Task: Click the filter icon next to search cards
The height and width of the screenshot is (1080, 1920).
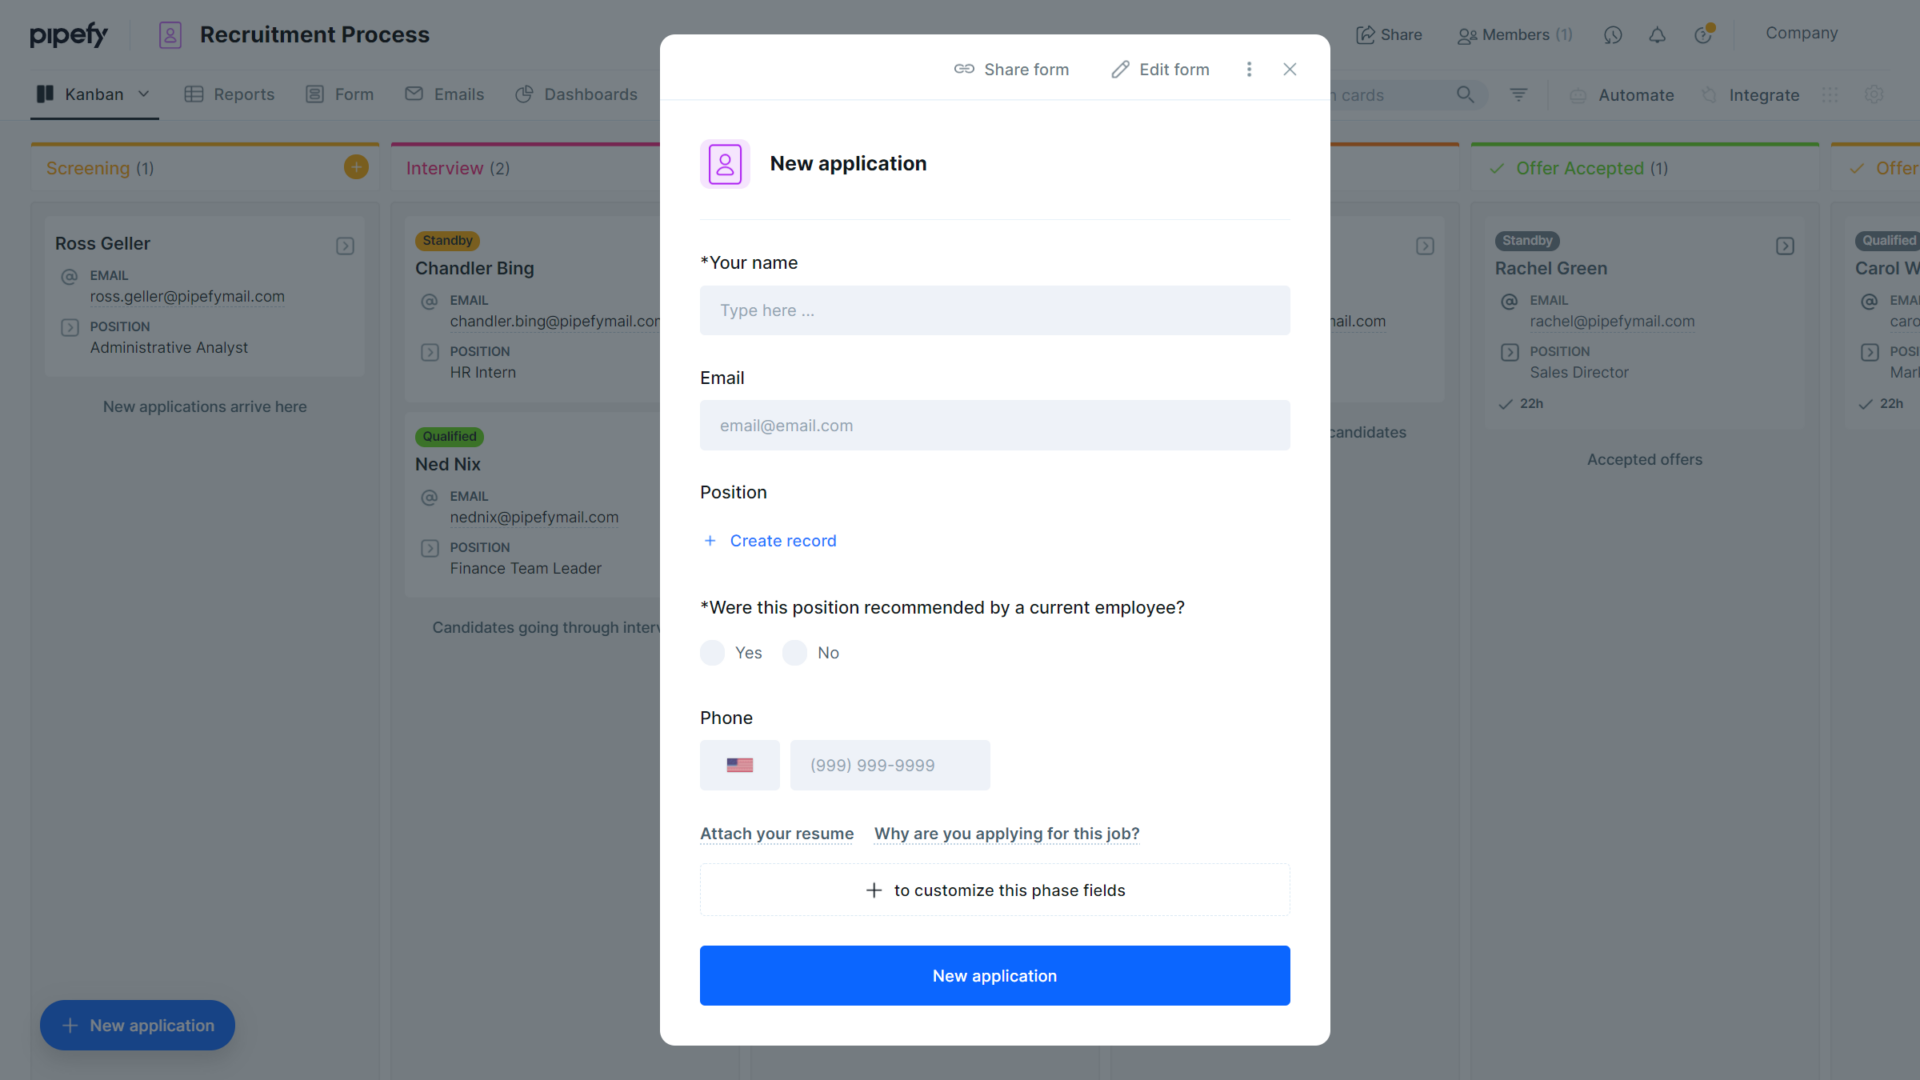Action: (x=1518, y=94)
